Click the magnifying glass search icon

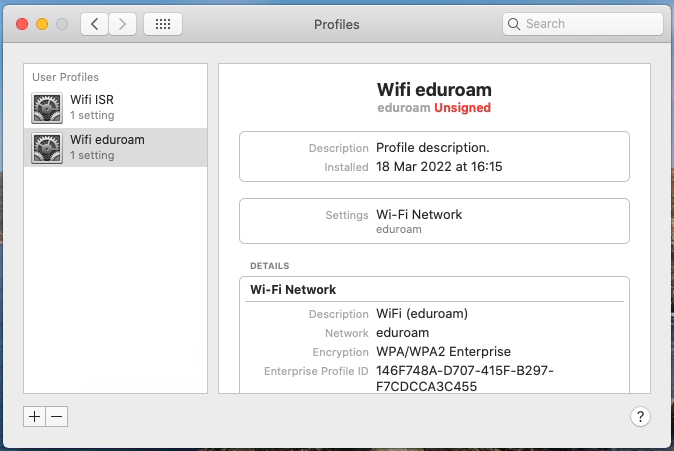(x=514, y=24)
